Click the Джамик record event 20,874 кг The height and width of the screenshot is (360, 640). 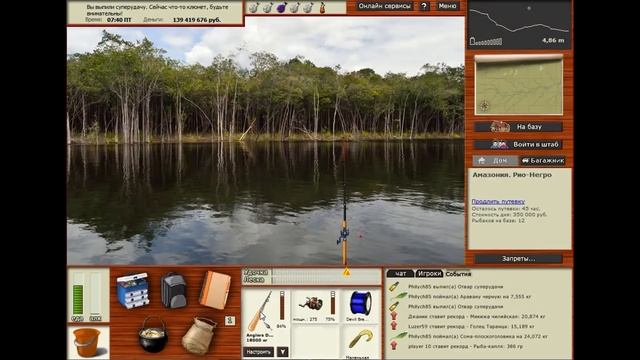(477, 316)
